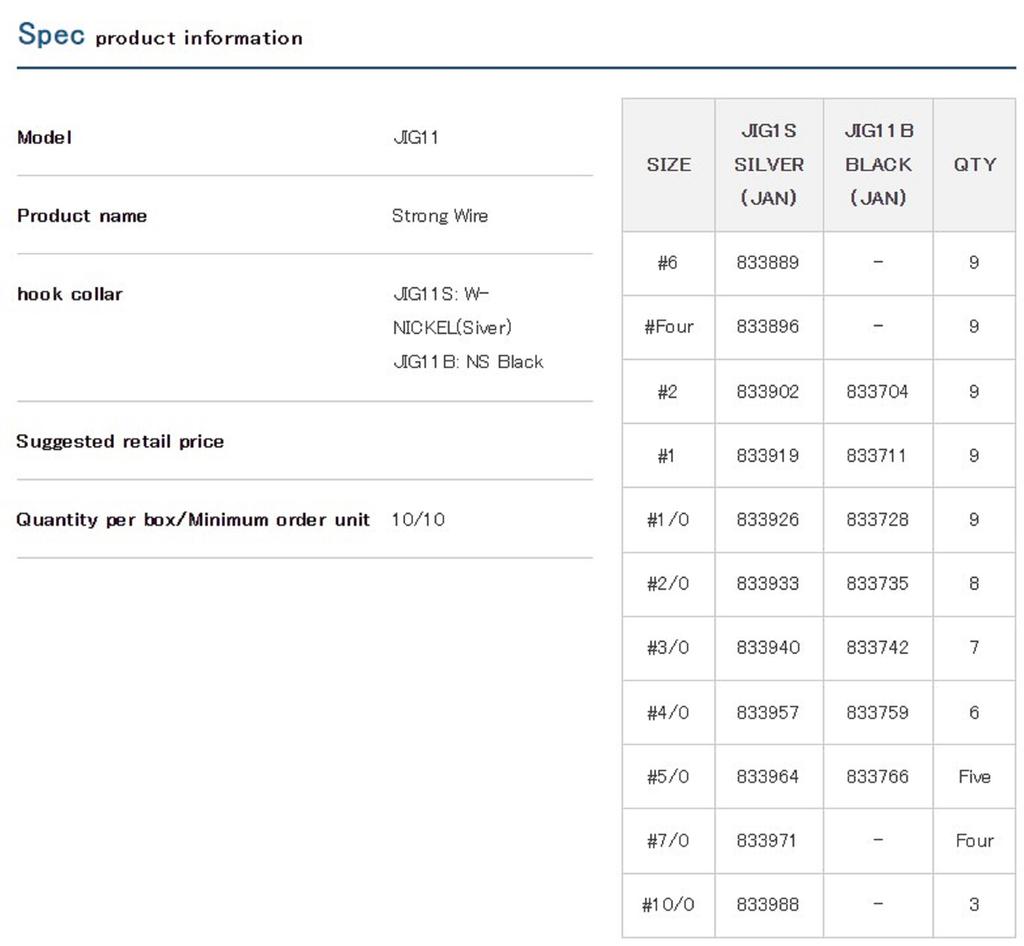Click the JIG11 model value
Image resolution: width=1024 pixels, height=946 pixels.
tap(415, 137)
